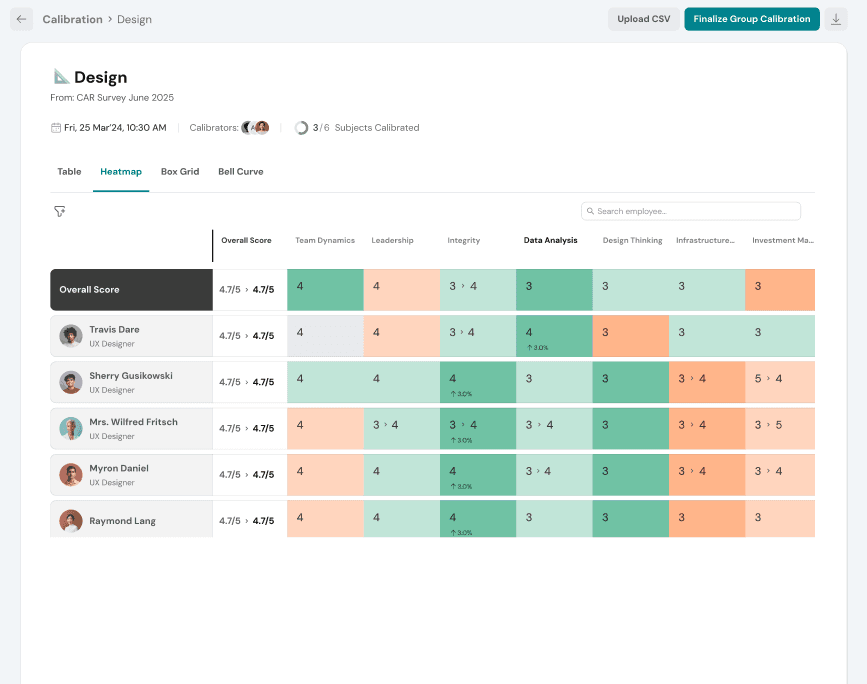The width and height of the screenshot is (867, 684).
Task: Click the Leadership column header
Action: [x=392, y=241]
